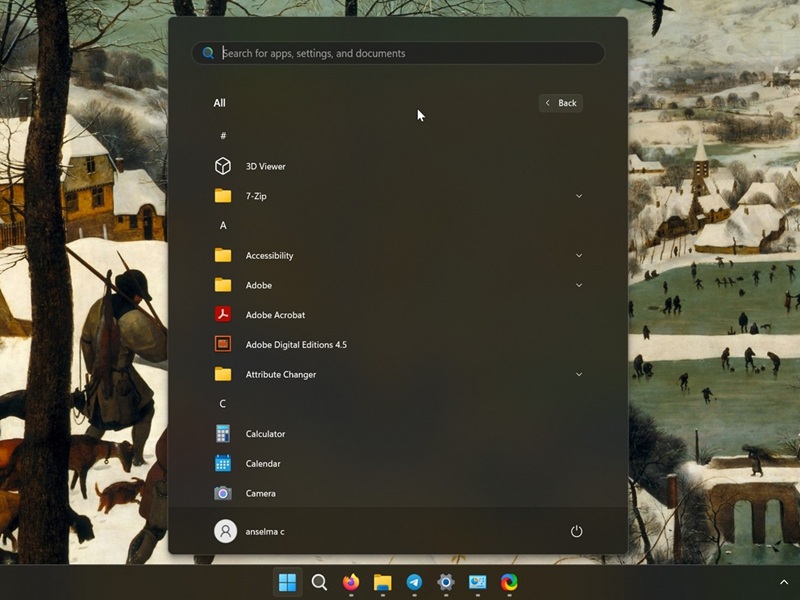Viewport: 800px width, 600px height.
Task: Click the 'Camera' label
Action: (x=260, y=493)
